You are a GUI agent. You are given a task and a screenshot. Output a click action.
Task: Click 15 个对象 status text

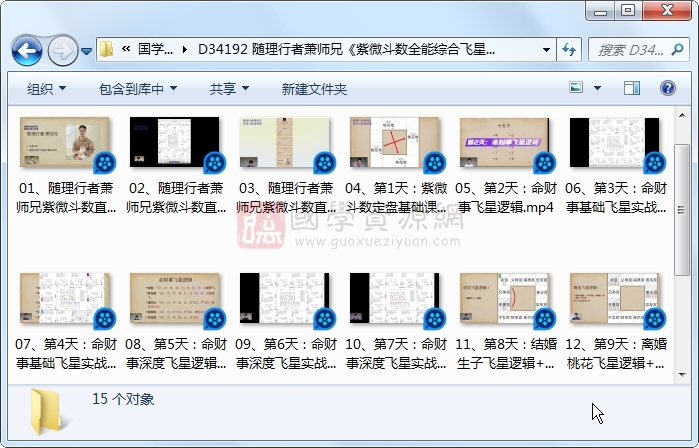123,399
